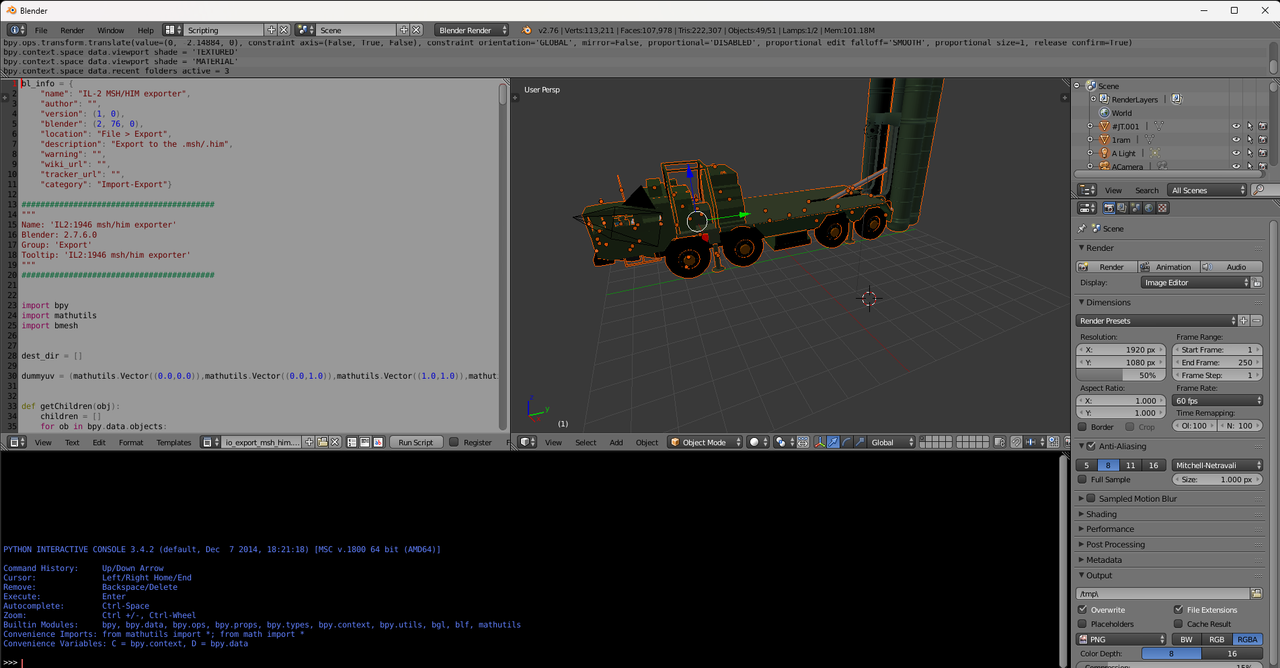Screen dimensions: 1280x668
Task: Toggle selectability arrow for #JT.001
Action: 1250,126
